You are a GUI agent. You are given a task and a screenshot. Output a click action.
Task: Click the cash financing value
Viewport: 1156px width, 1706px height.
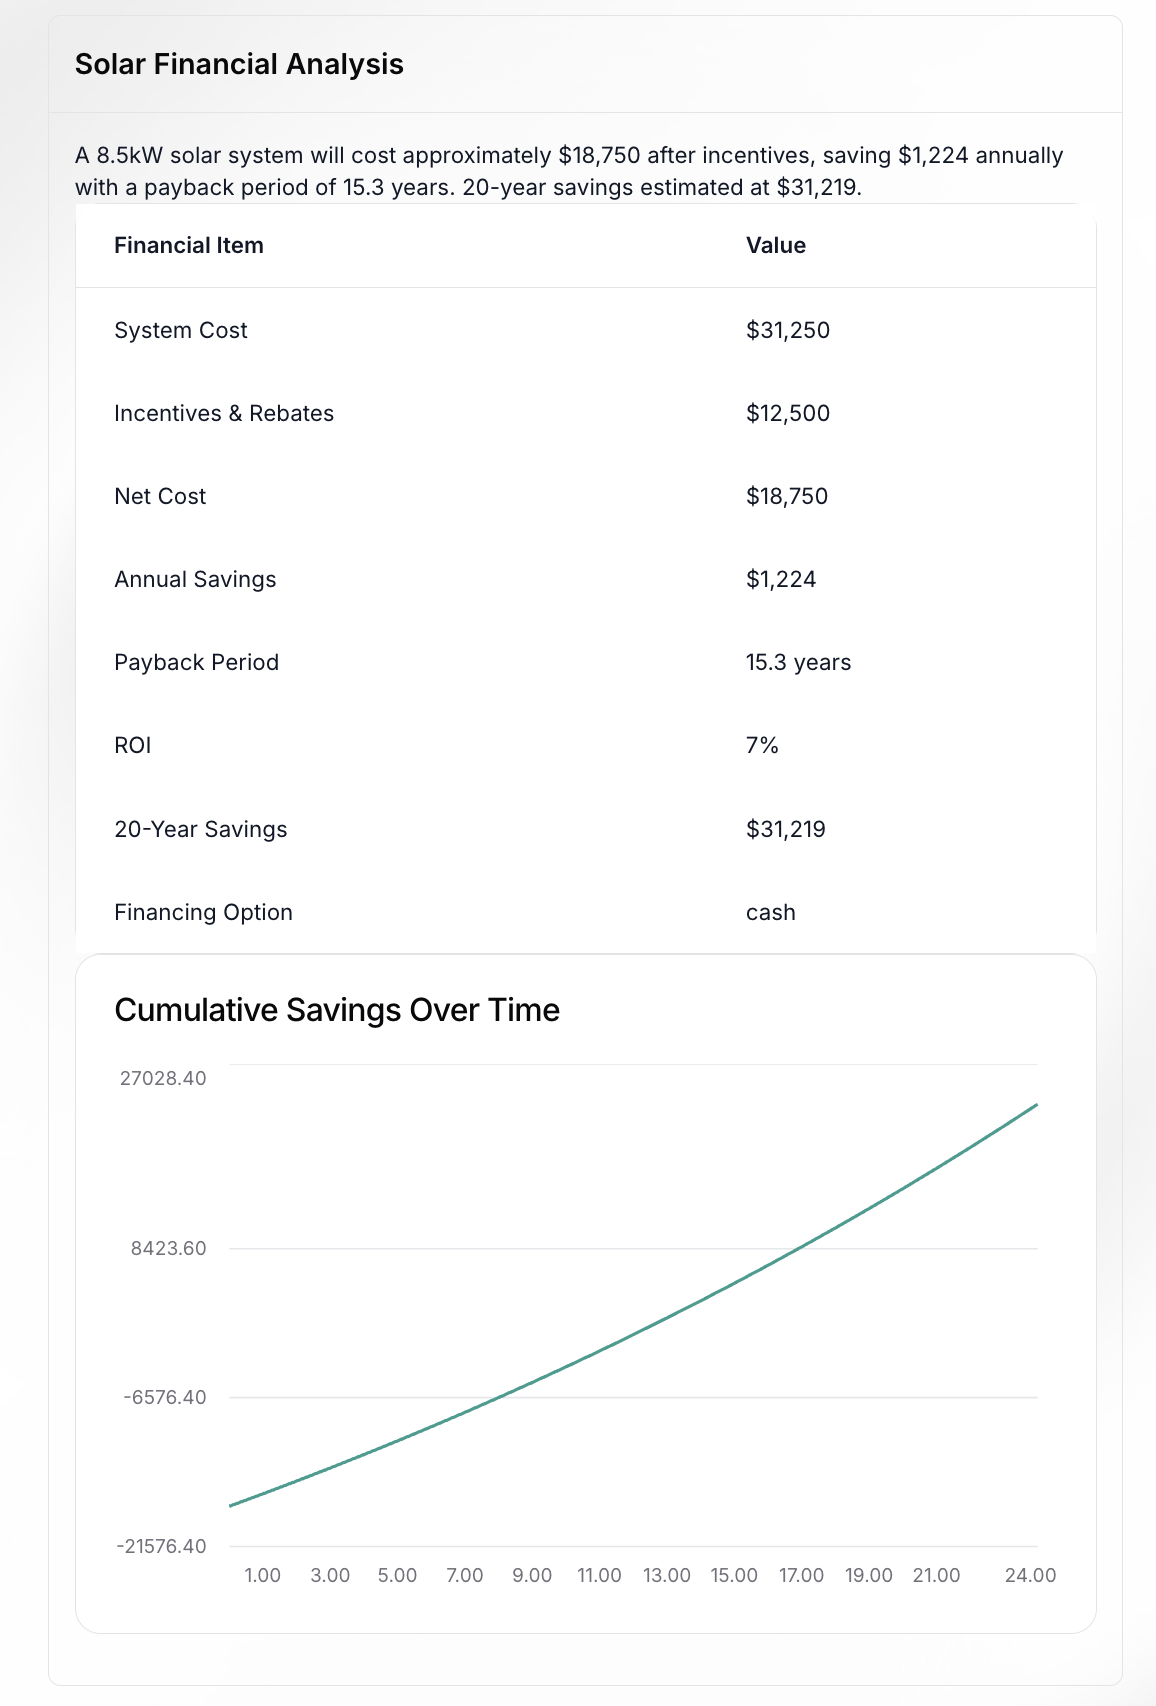click(x=771, y=912)
